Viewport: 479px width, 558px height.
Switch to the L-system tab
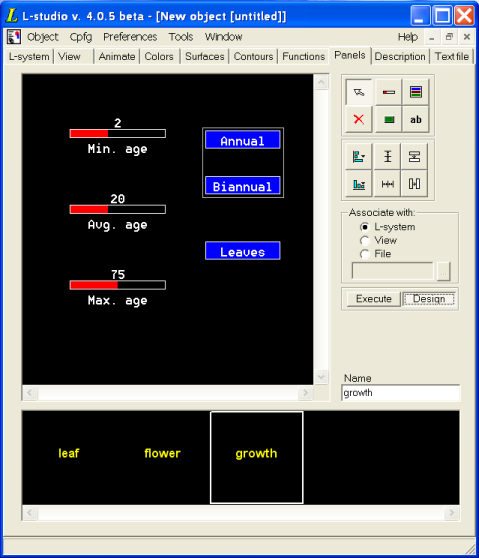[29, 57]
